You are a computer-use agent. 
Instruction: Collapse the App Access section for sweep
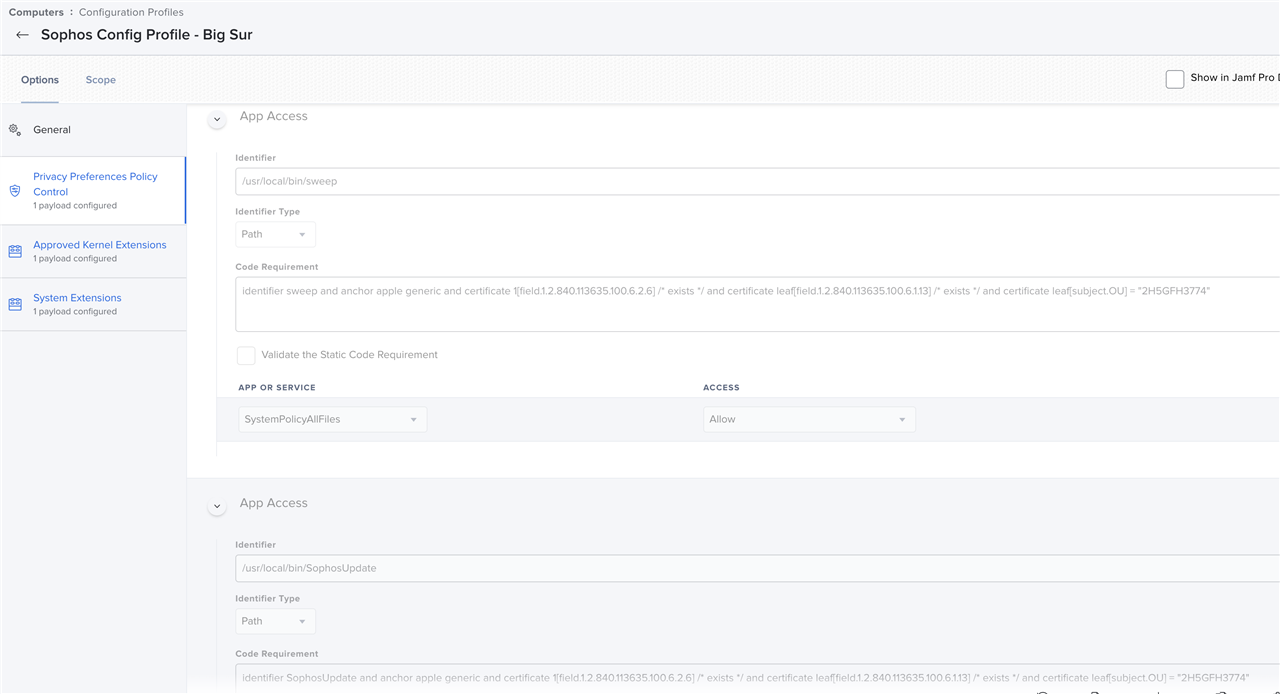[x=217, y=119]
